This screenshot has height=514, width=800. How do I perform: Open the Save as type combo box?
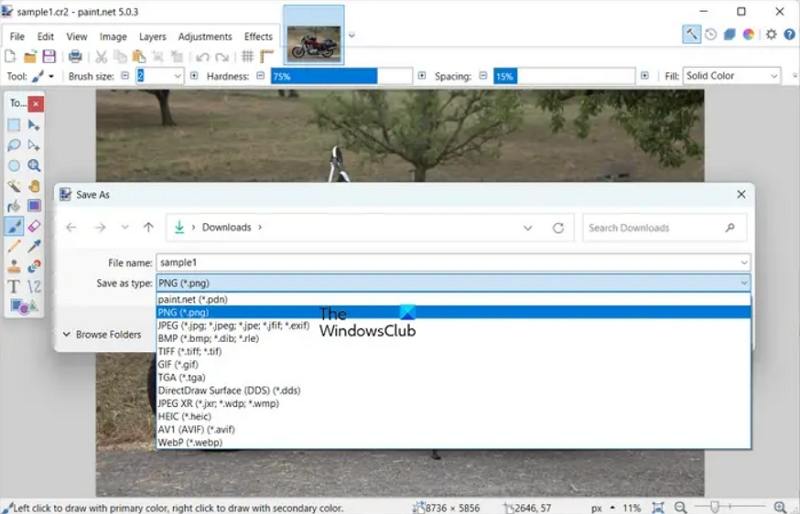point(453,283)
